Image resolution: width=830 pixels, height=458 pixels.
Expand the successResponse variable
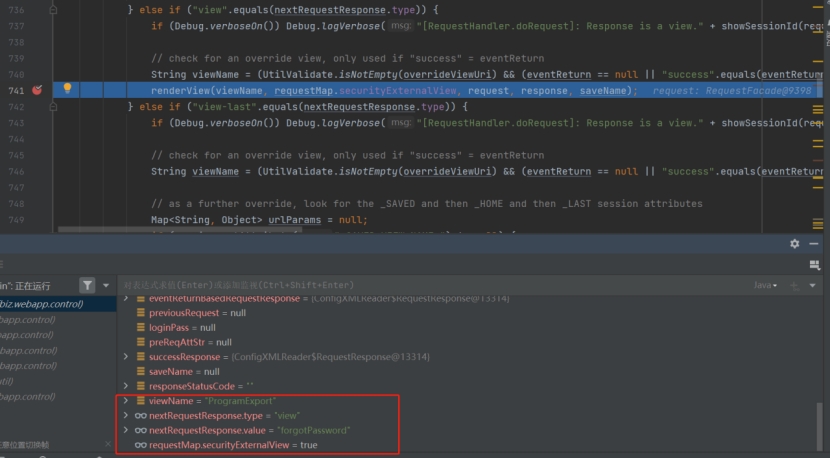tap(126, 356)
